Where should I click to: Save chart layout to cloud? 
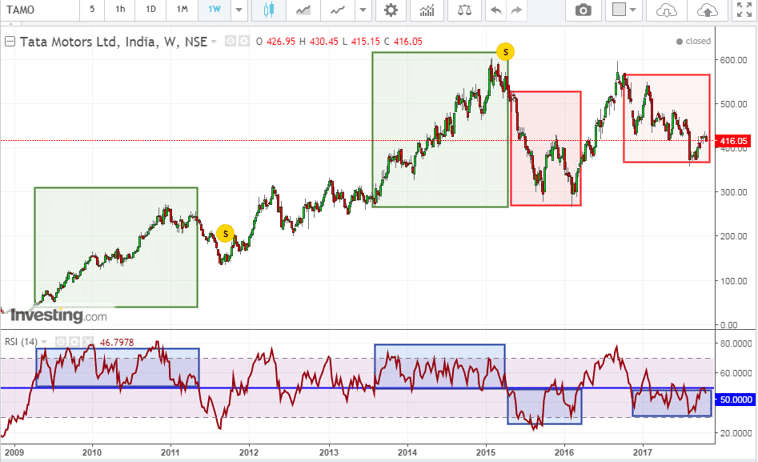707,10
